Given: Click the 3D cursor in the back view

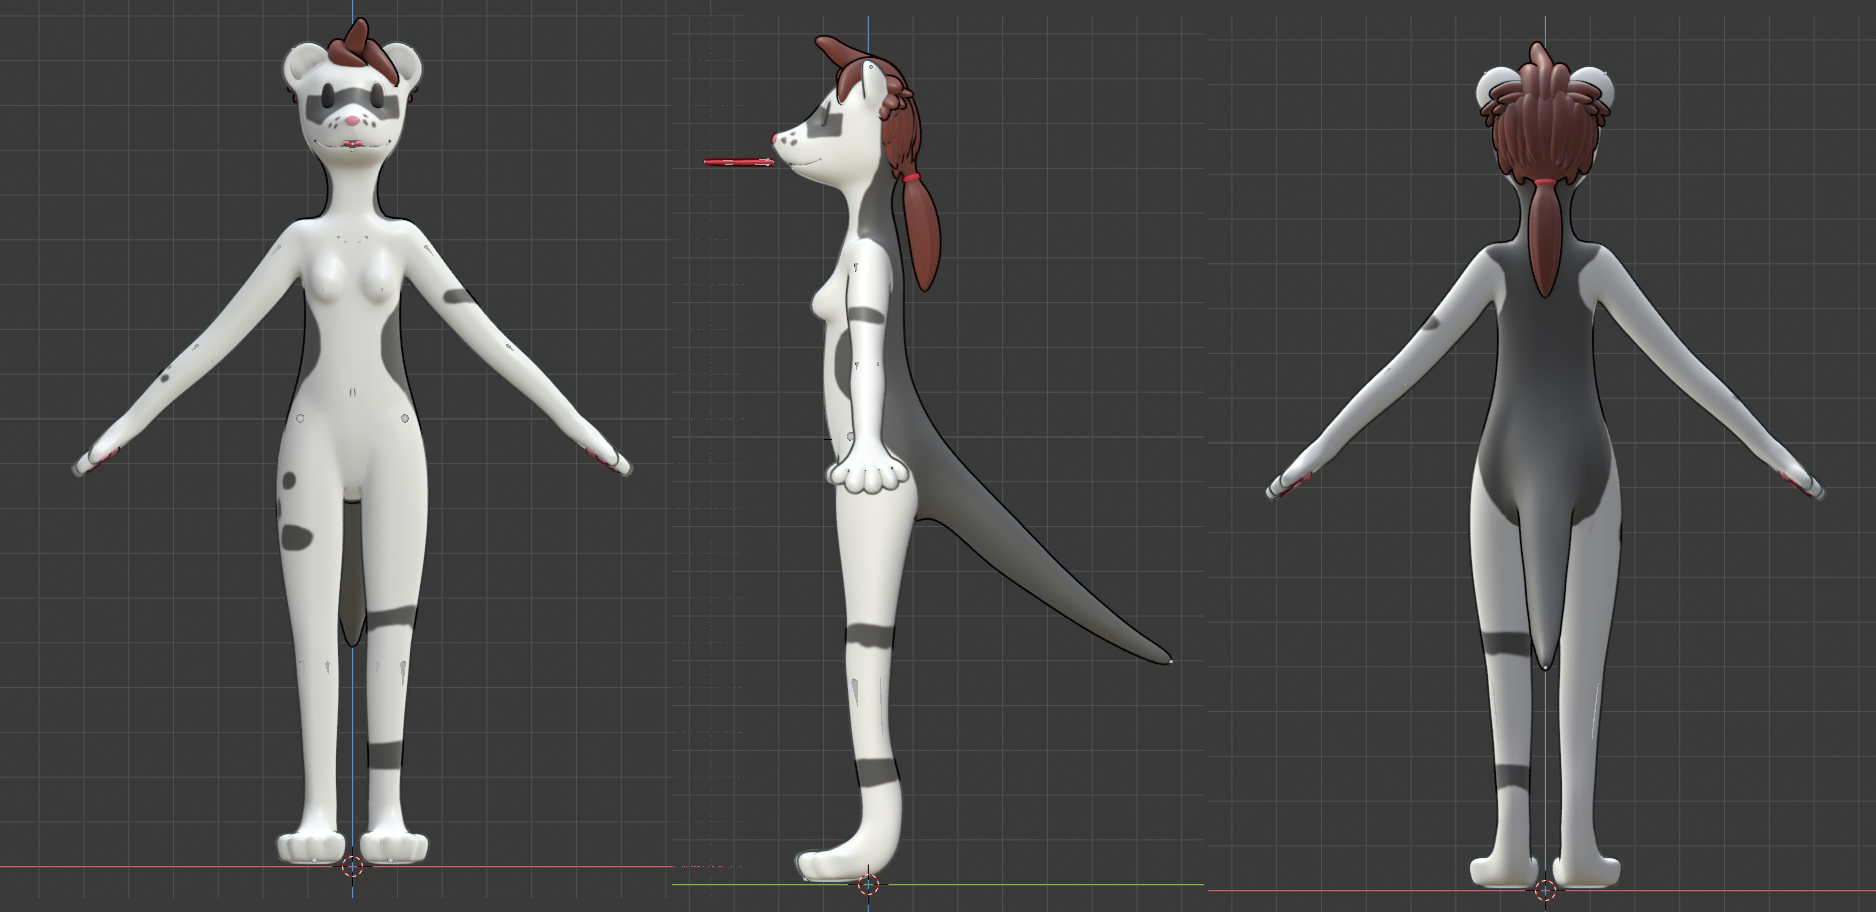Looking at the screenshot, I should (1545, 890).
